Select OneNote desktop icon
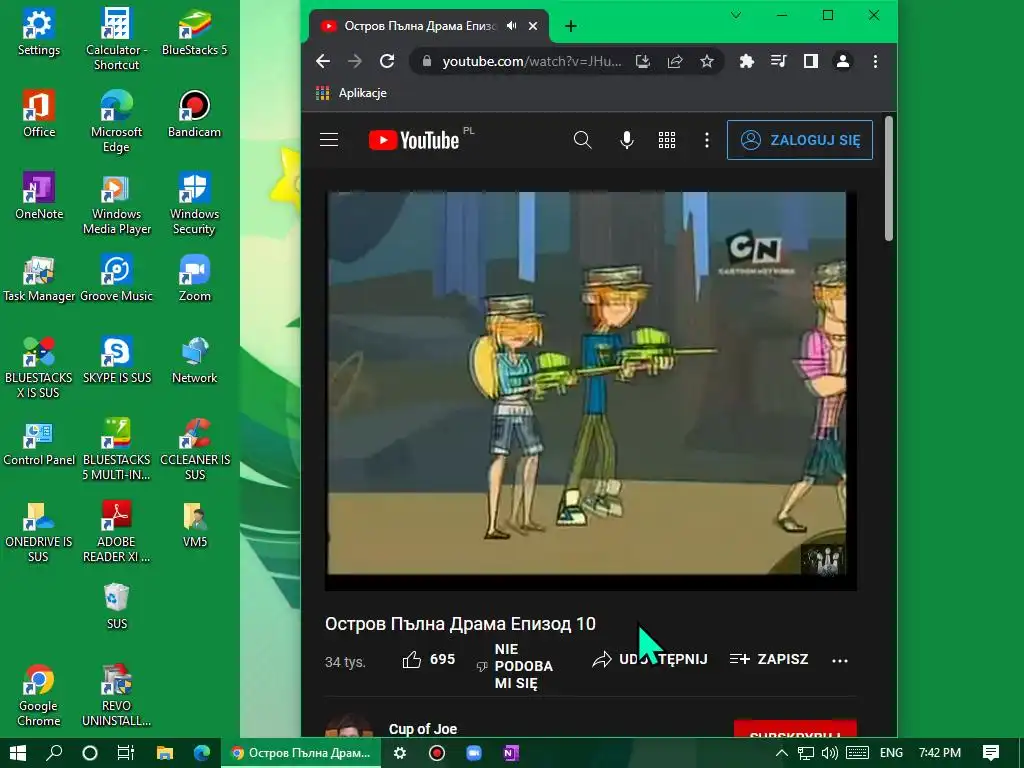 pyautogui.click(x=39, y=196)
